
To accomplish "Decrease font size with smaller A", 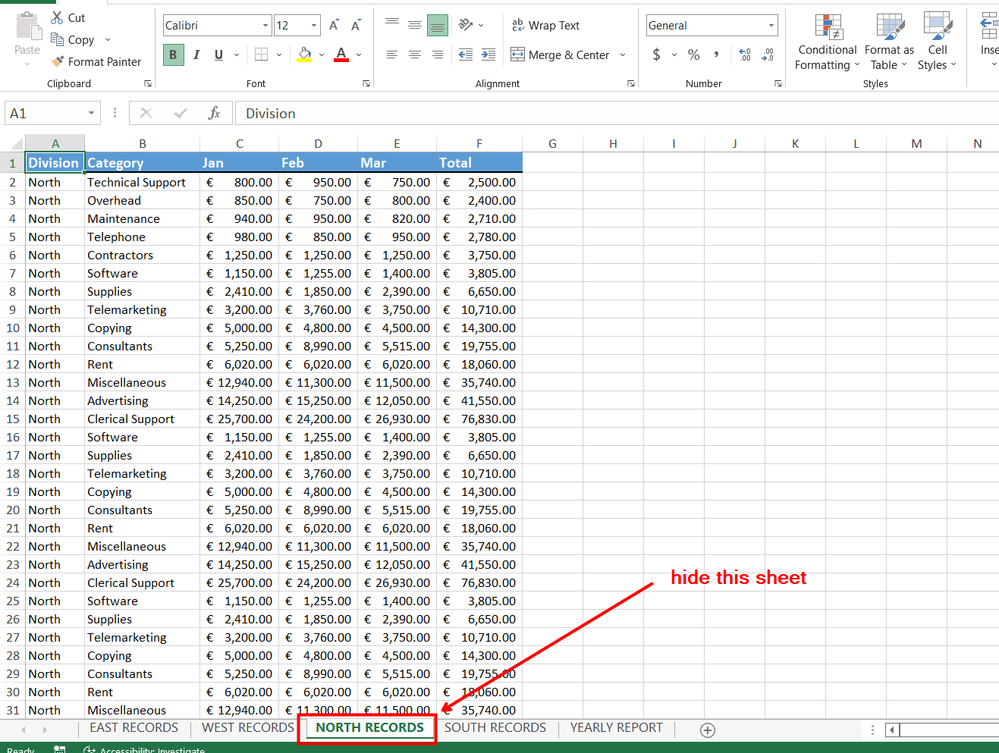I will (356, 25).
